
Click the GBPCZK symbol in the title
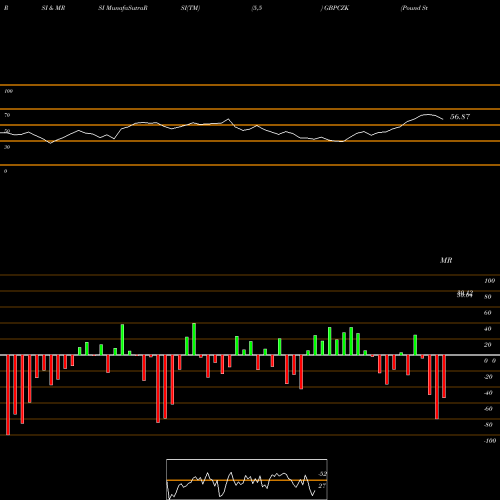[336, 8]
